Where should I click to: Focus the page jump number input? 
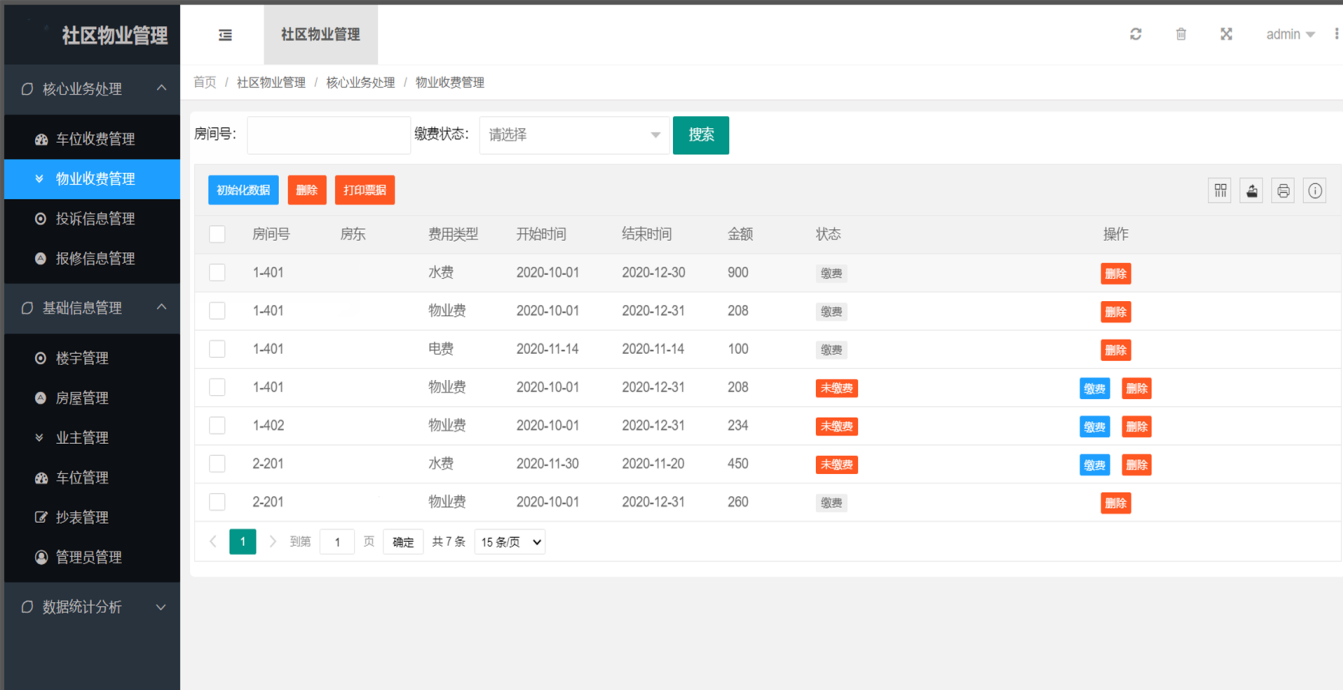coord(337,542)
